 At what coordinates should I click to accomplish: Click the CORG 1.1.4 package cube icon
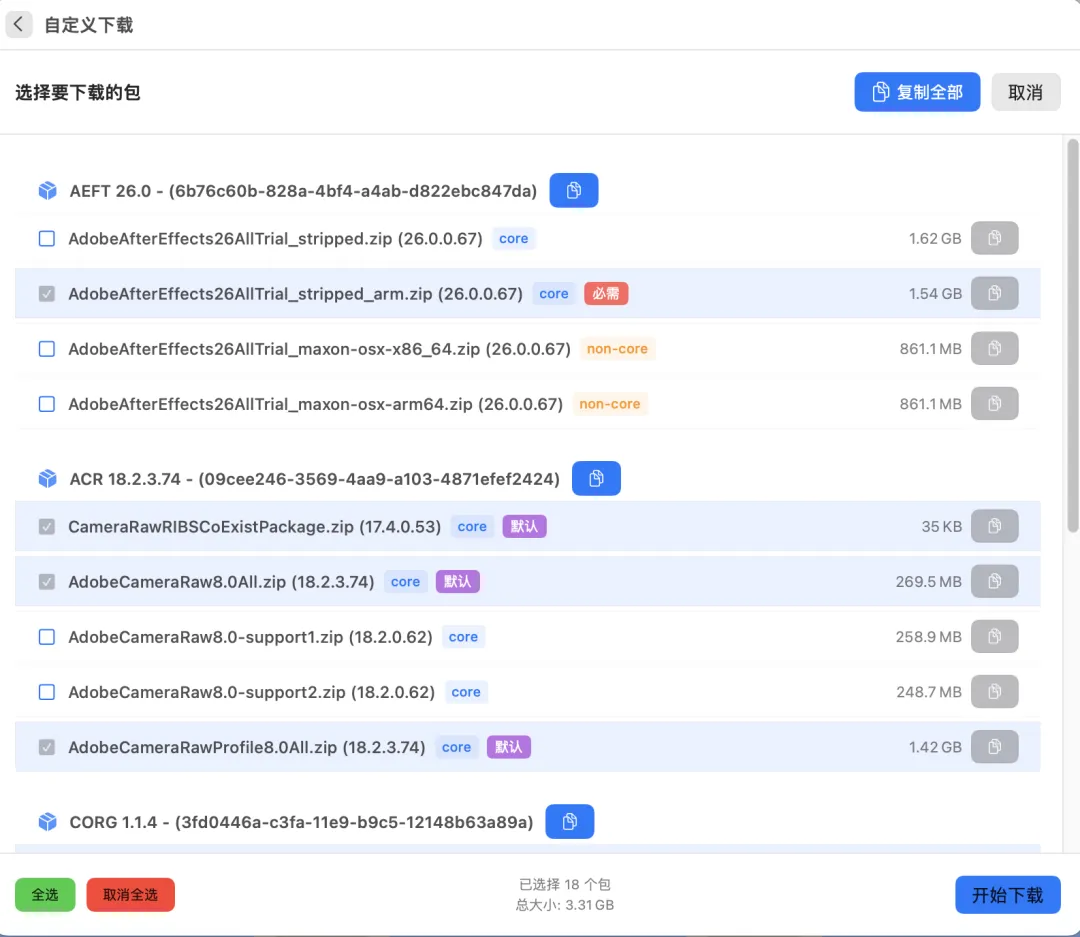coord(48,822)
